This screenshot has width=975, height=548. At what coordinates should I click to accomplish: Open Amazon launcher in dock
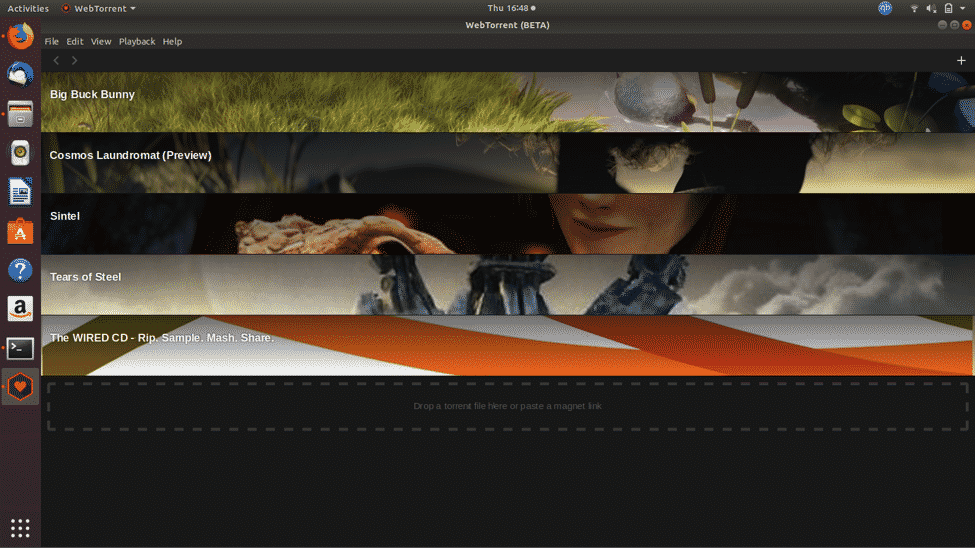pyautogui.click(x=21, y=309)
